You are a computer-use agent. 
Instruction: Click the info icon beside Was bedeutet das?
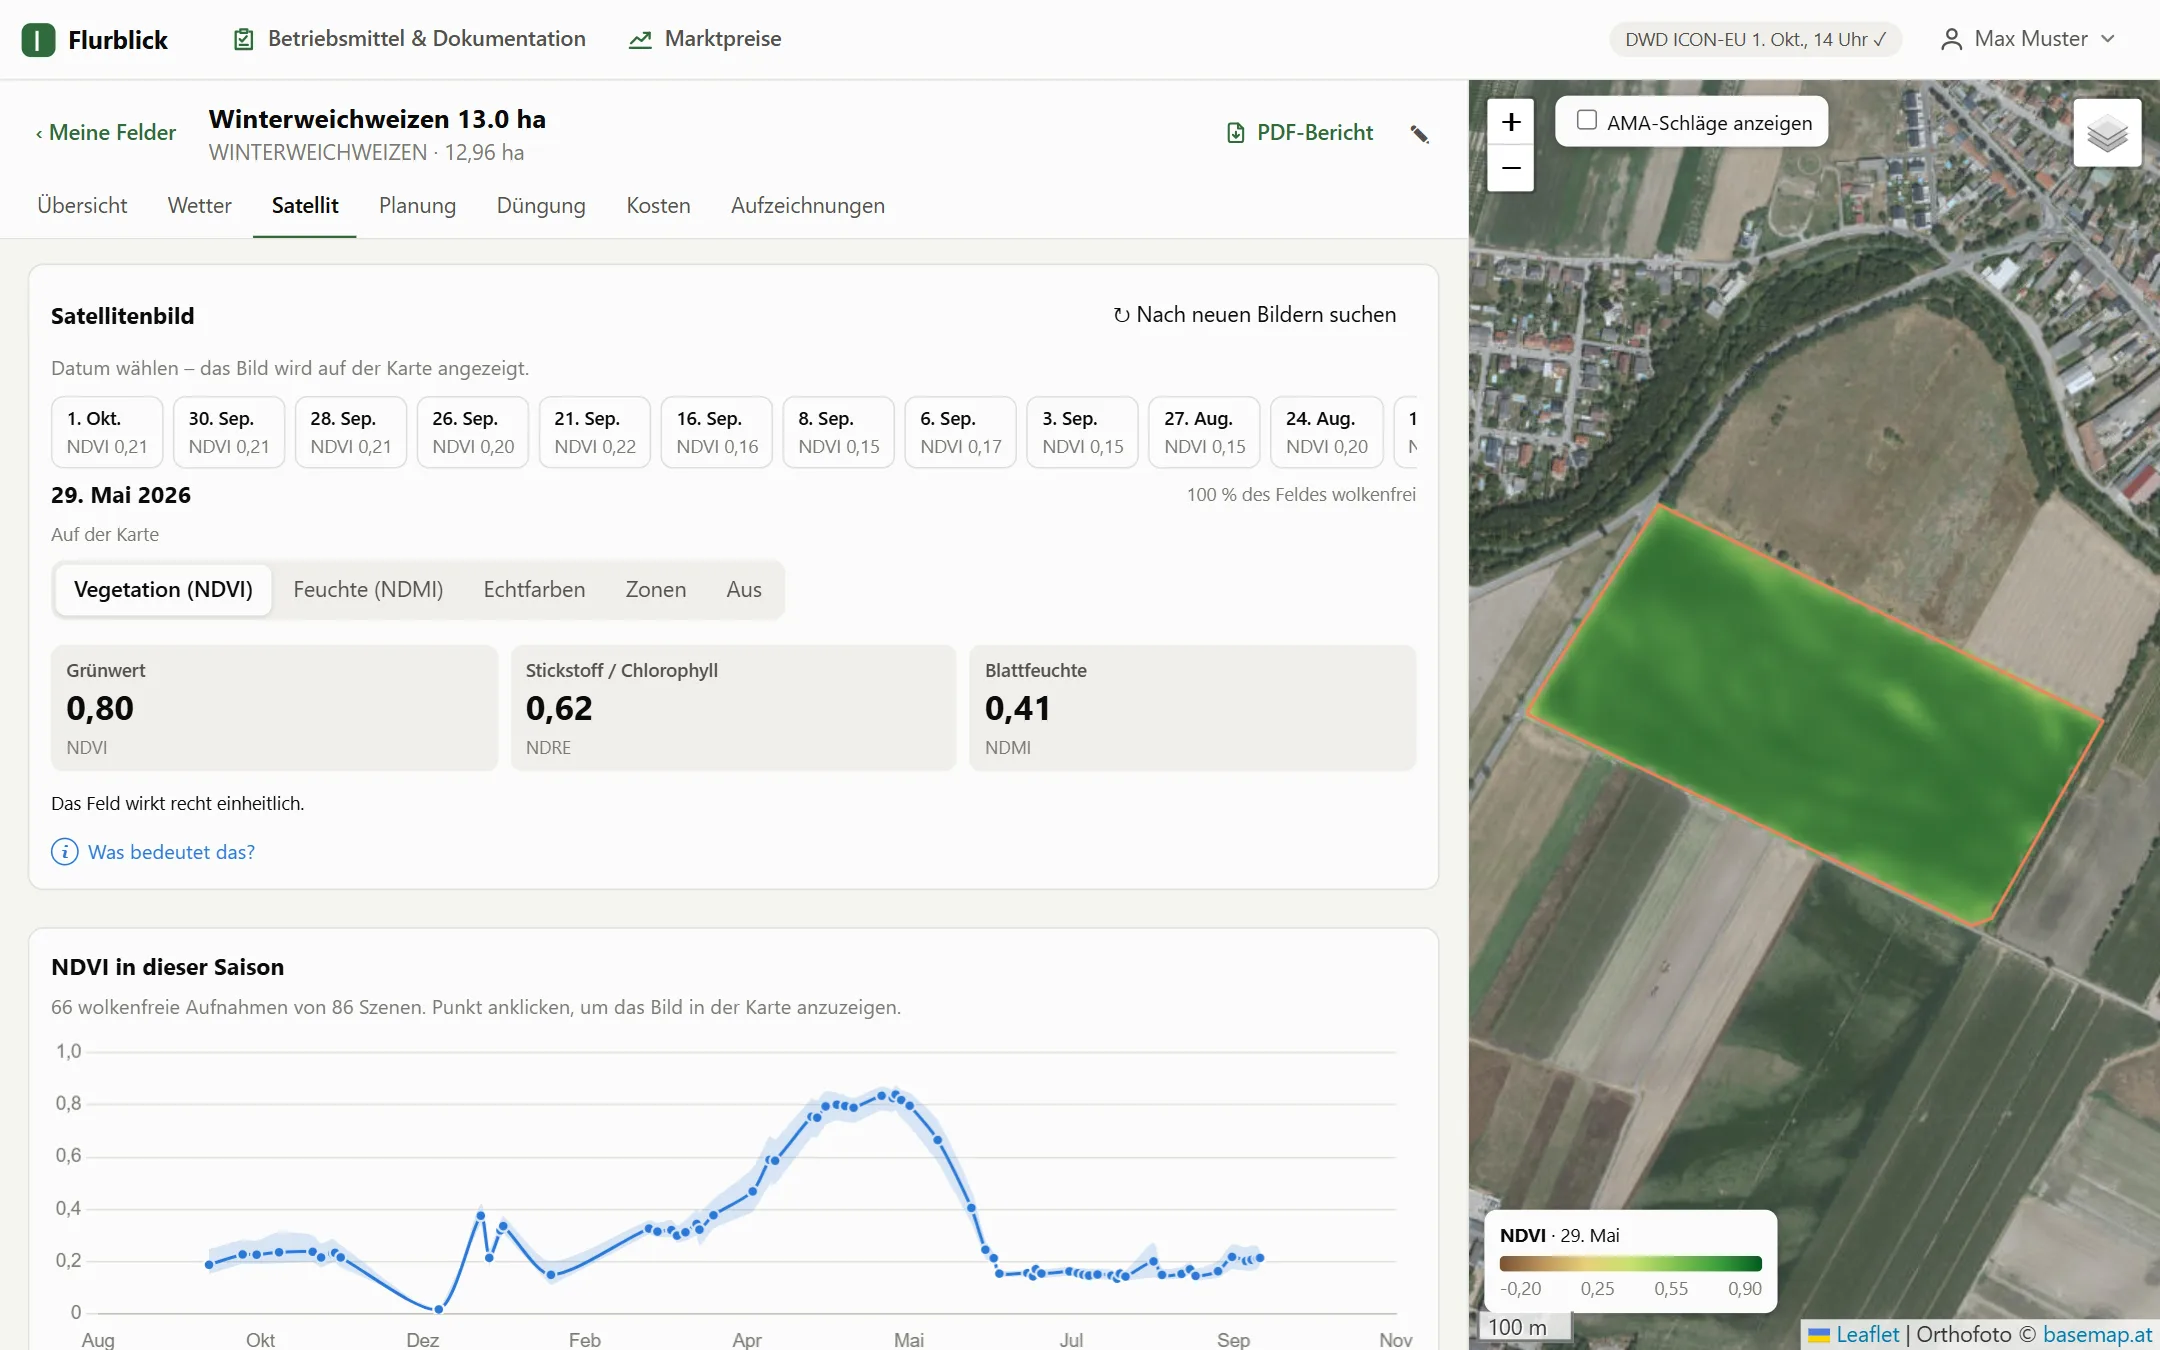65,852
